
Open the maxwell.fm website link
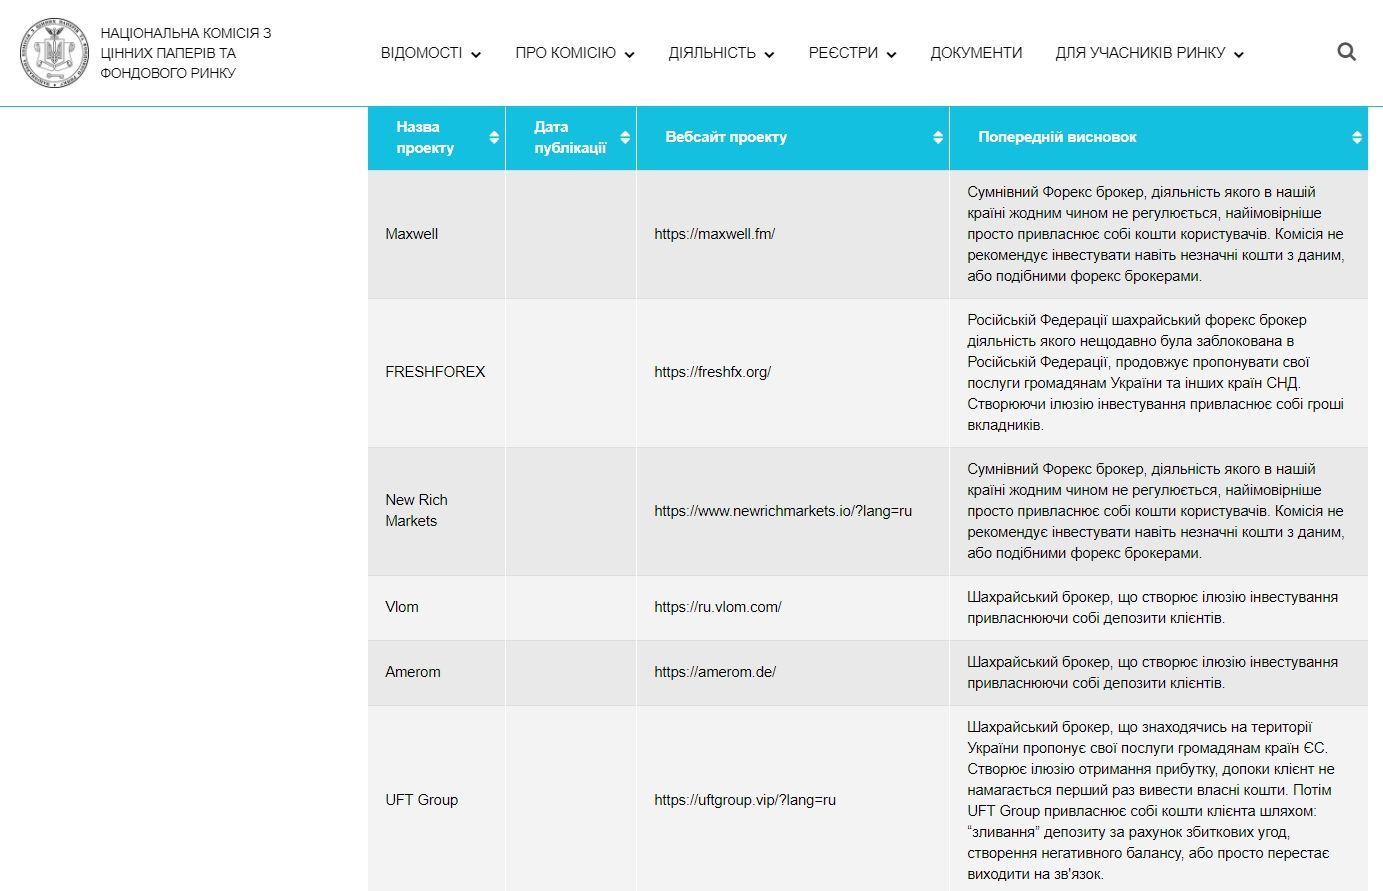pos(714,234)
